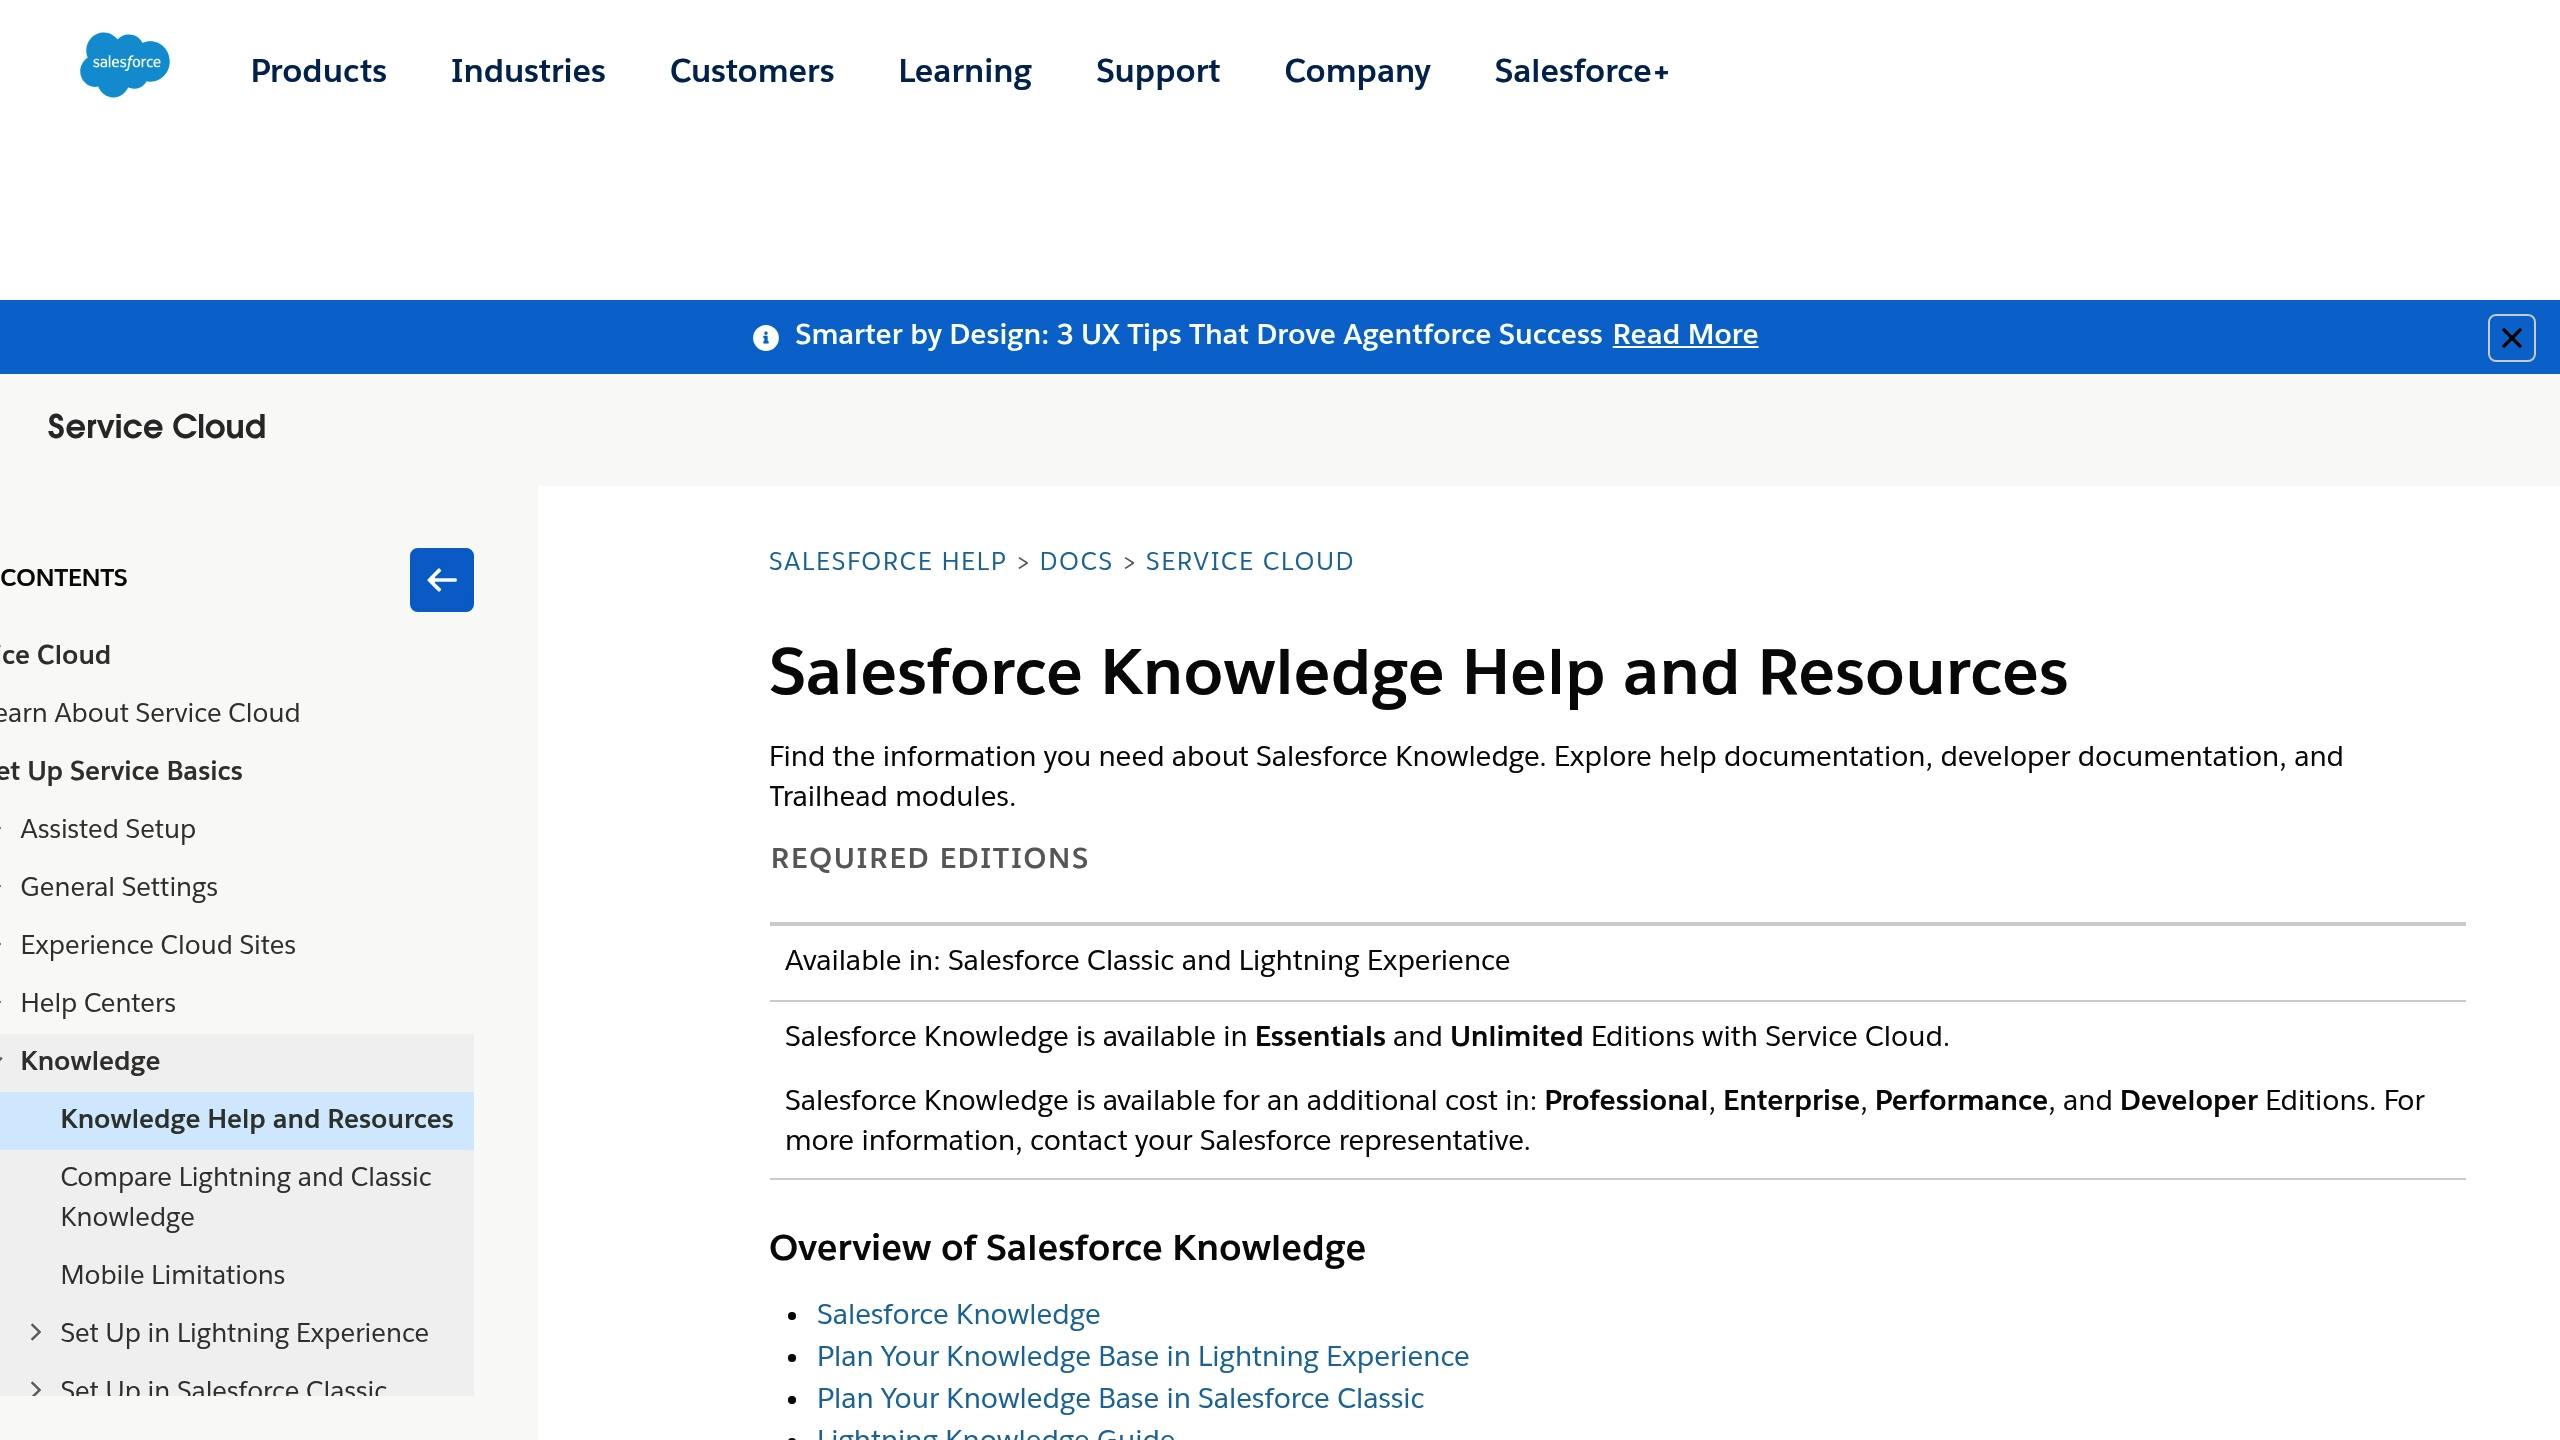Go to Salesforce Help breadcrumb
The height and width of the screenshot is (1440, 2560).
tap(887, 562)
